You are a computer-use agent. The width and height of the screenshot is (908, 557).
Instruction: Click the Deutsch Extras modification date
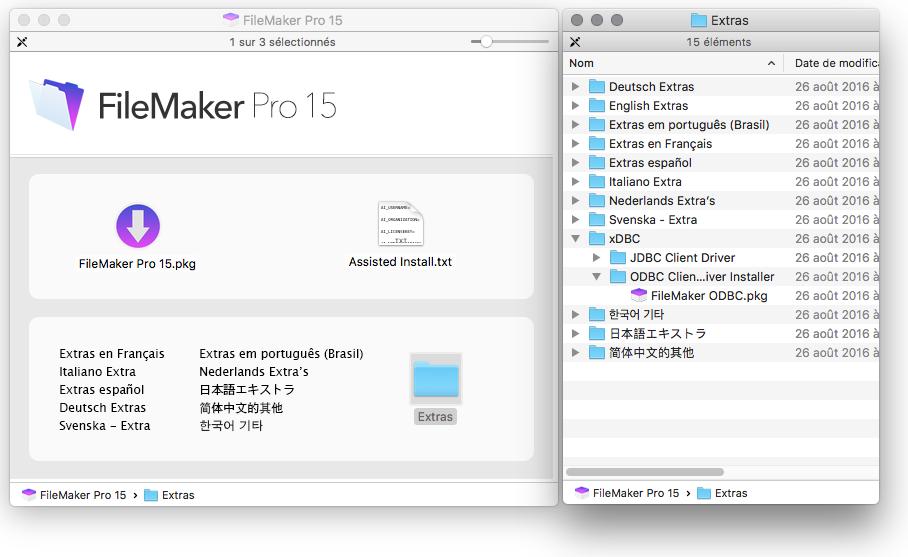click(836, 86)
